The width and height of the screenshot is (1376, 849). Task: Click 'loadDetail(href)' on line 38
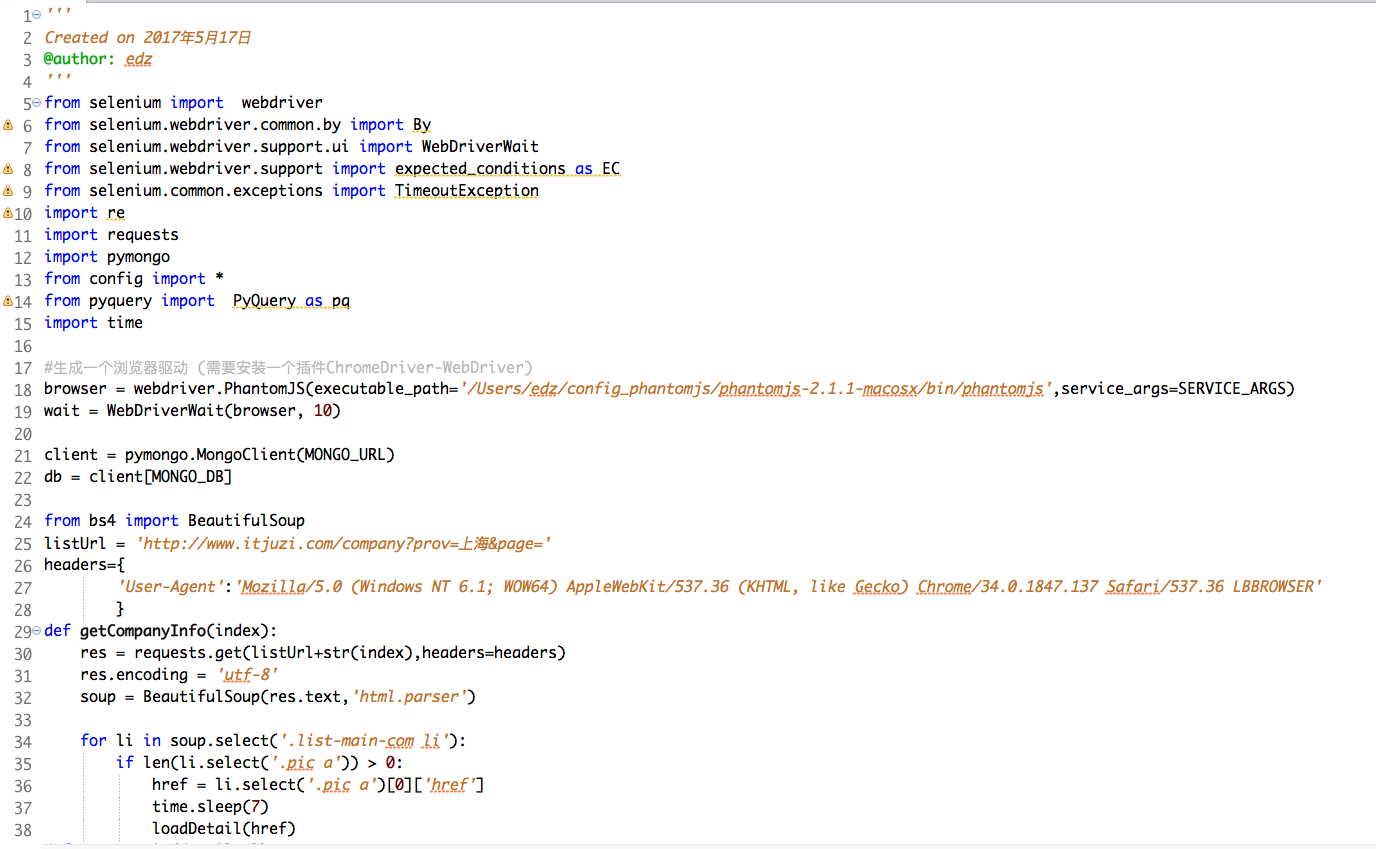[x=224, y=829]
